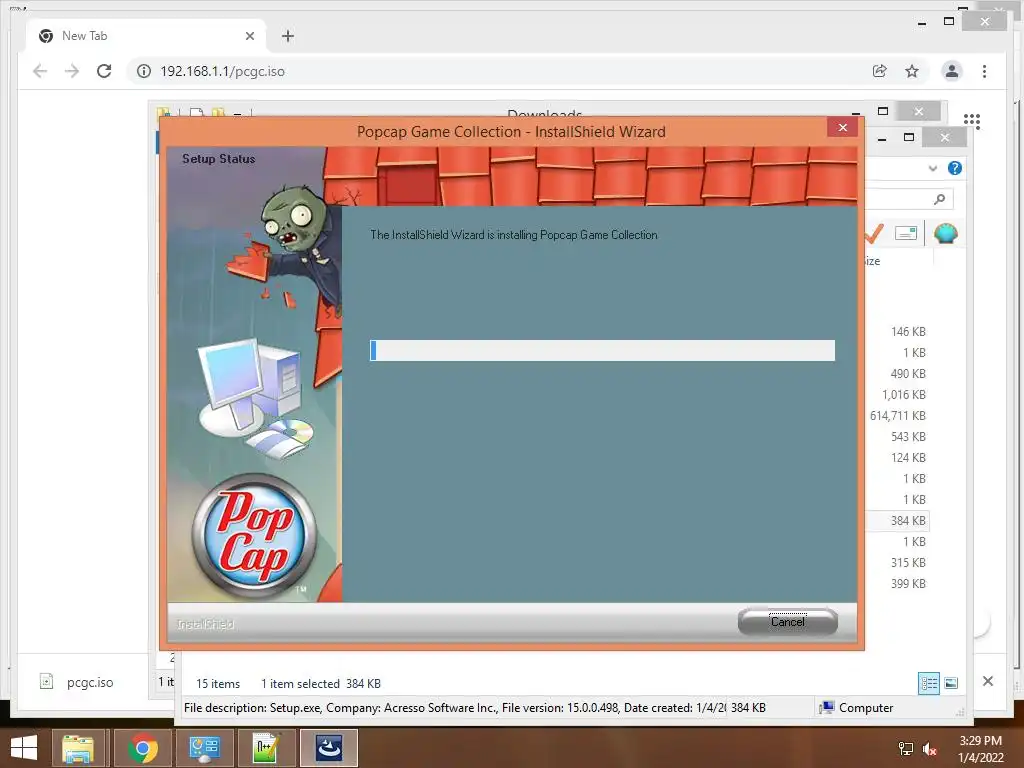
Task: Open File Explorer from taskbar
Action: [x=78, y=748]
